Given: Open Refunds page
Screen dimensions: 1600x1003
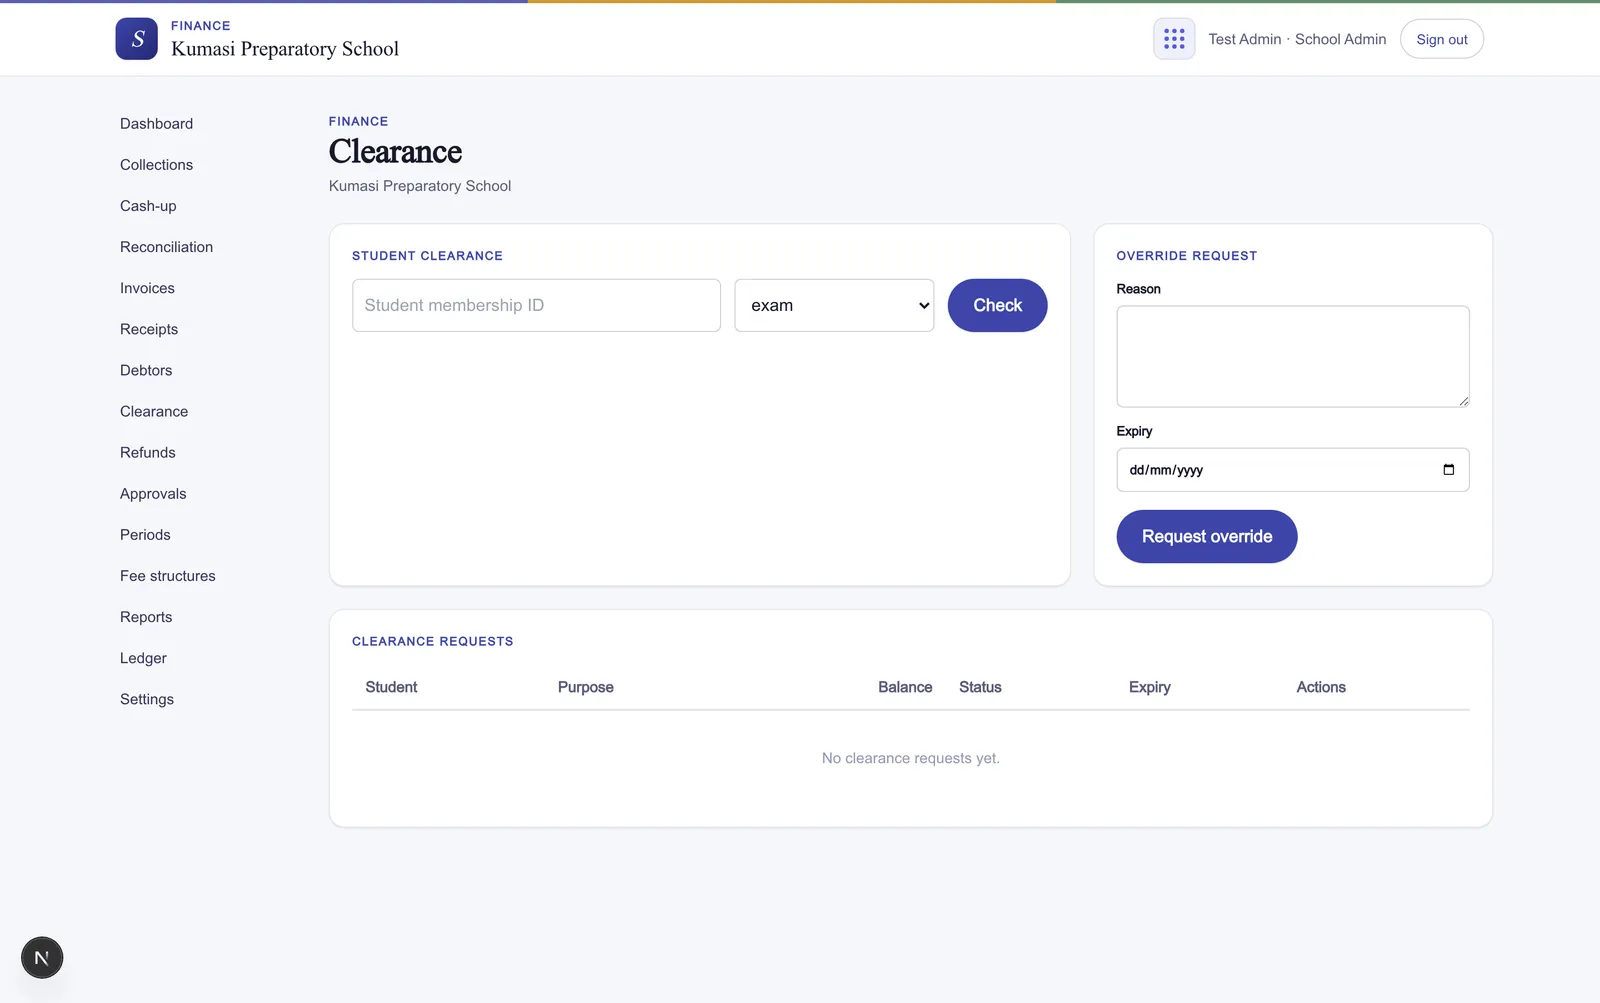Looking at the screenshot, I should (x=147, y=452).
